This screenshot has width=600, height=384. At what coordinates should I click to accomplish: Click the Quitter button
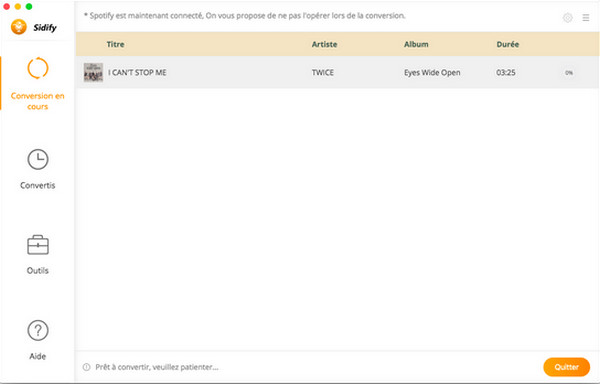coord(566,367)
